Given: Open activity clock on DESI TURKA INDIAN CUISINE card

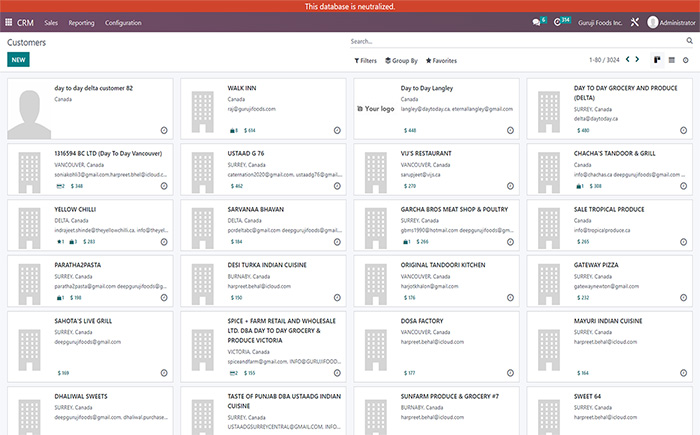Looking at the screenshot, I should tap(337, 298).
